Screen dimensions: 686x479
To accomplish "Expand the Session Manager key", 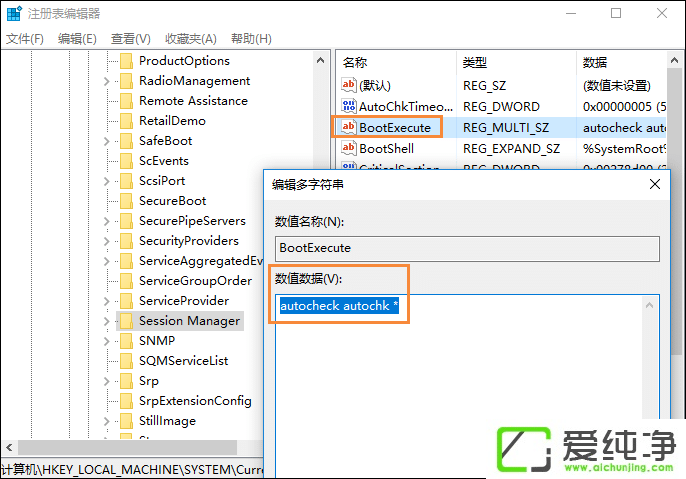I will [x=107, y=321].
